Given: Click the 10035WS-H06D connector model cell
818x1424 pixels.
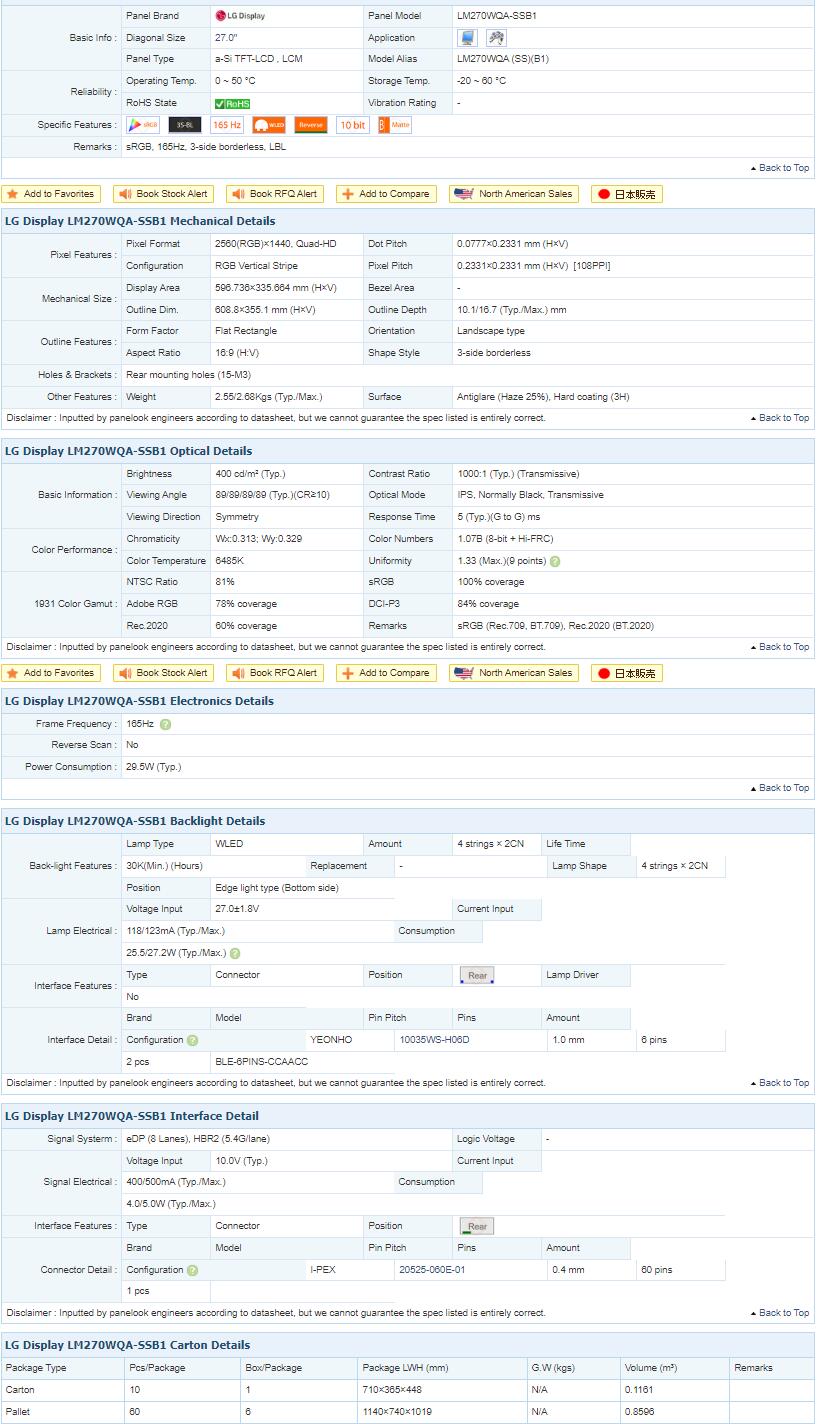Looking at the screenshot, I should coord(434,1040).
